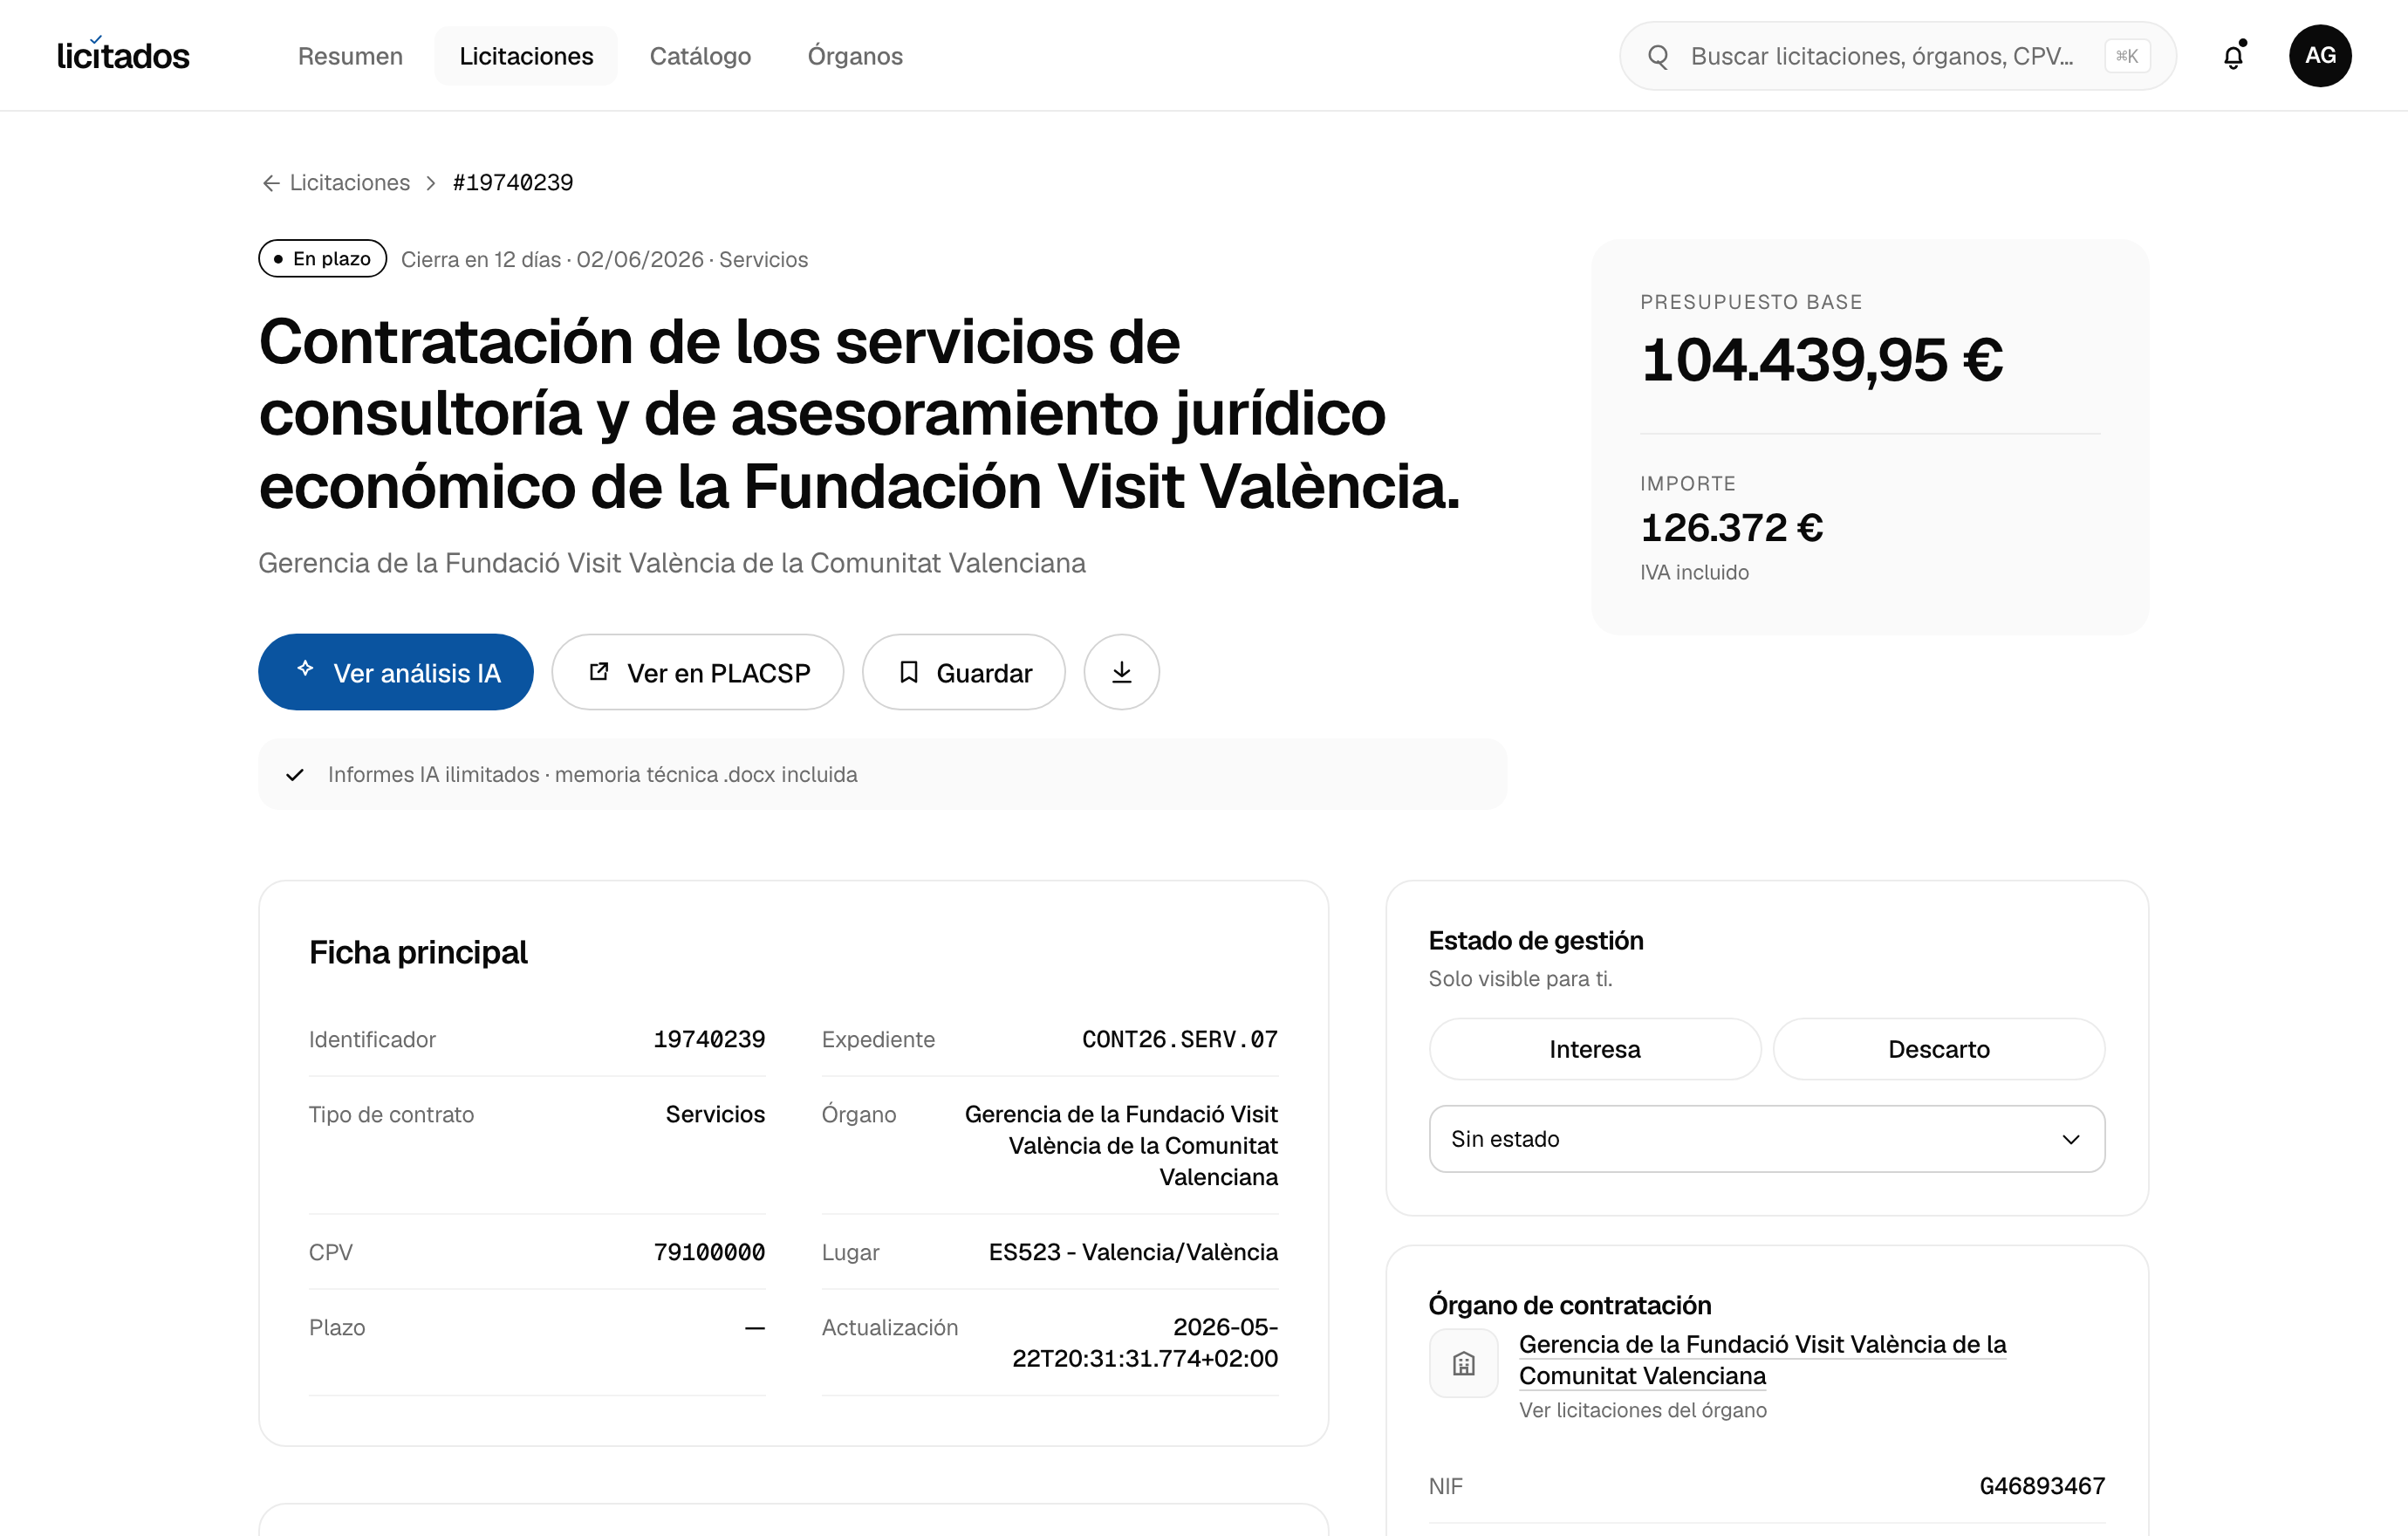Click expediente value CONT26.SERV.07
Image resolution: width=2408 pixels, height=1536 pixels.
pyautogui.click(x=1179, y=1040)
